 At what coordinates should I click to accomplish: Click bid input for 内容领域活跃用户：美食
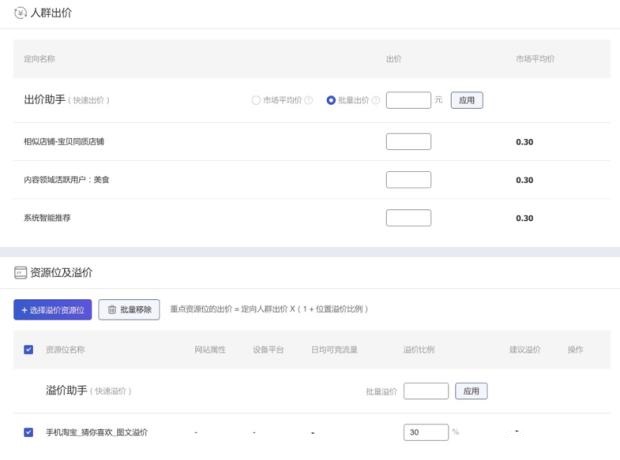pyautogui.click(x=408, y=180)
